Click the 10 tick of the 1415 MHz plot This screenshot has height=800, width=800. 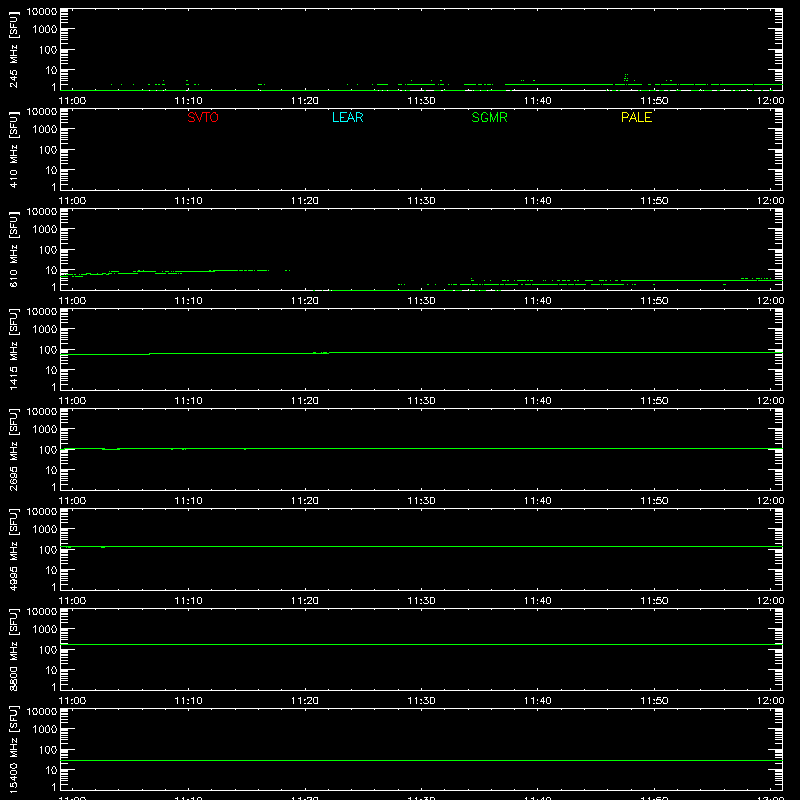51,370
